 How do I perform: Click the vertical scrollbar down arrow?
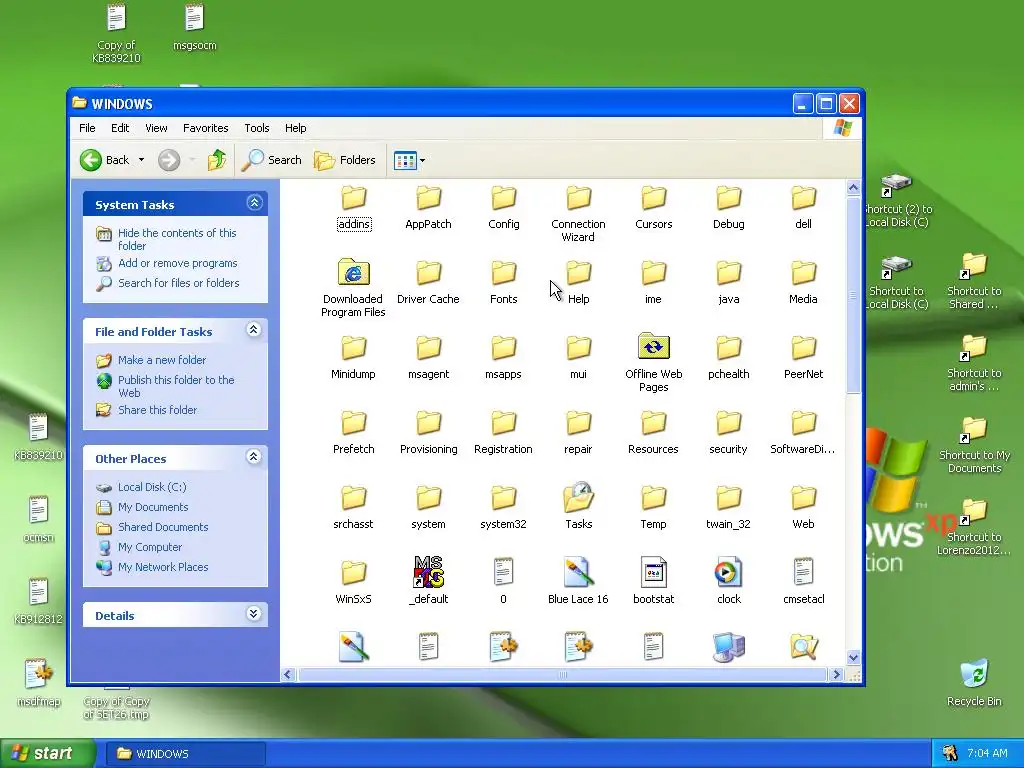tap(853, 658)
